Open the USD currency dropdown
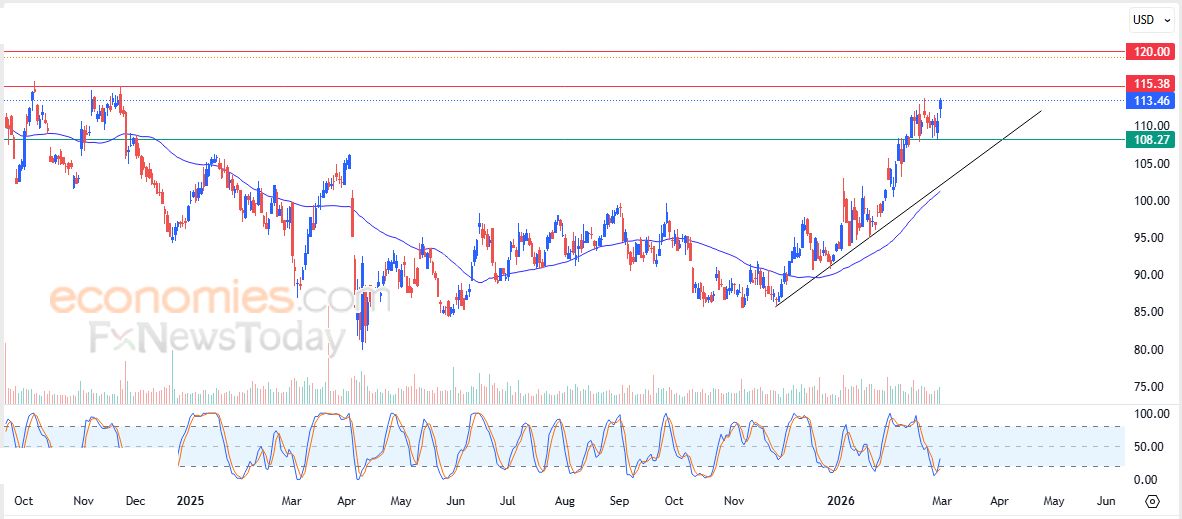This screenshot has width=1182, height=519. 1149,20
